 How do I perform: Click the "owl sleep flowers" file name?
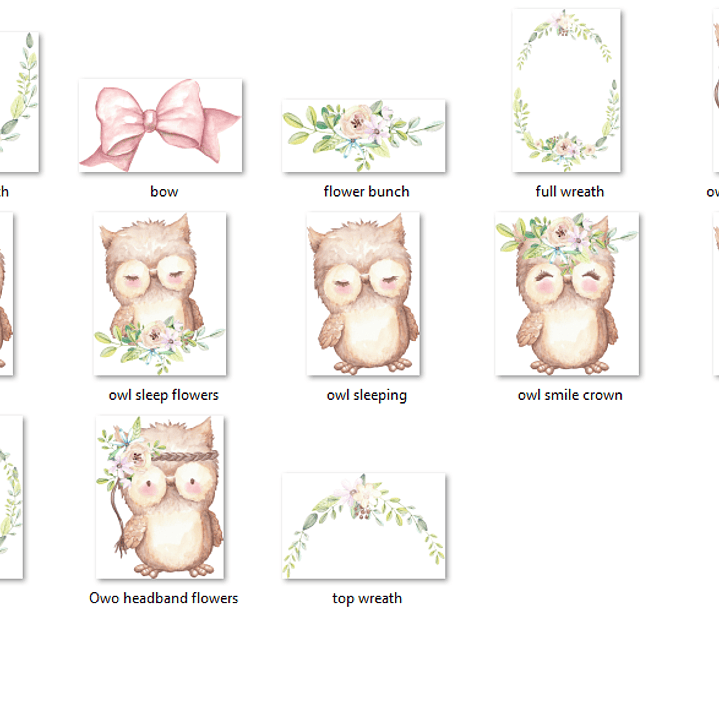click(x=164, y=395)
